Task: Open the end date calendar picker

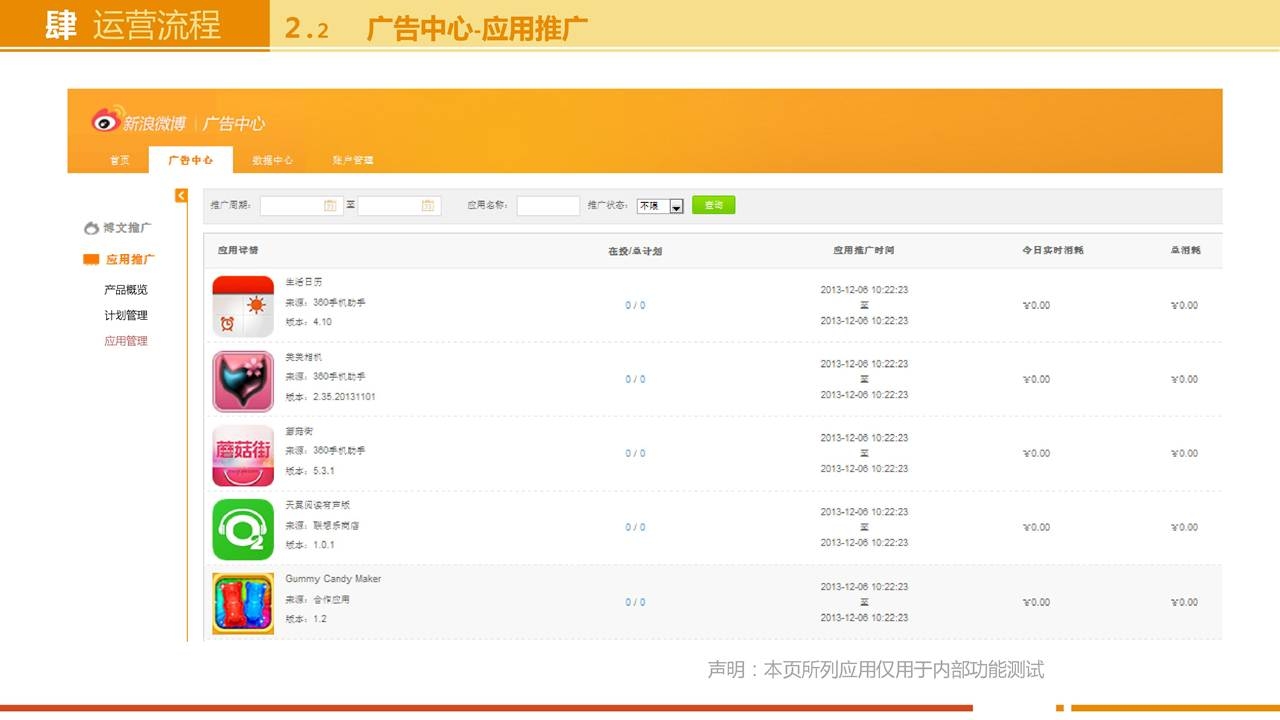Action: pyautogui.click(x=428, y=205)
